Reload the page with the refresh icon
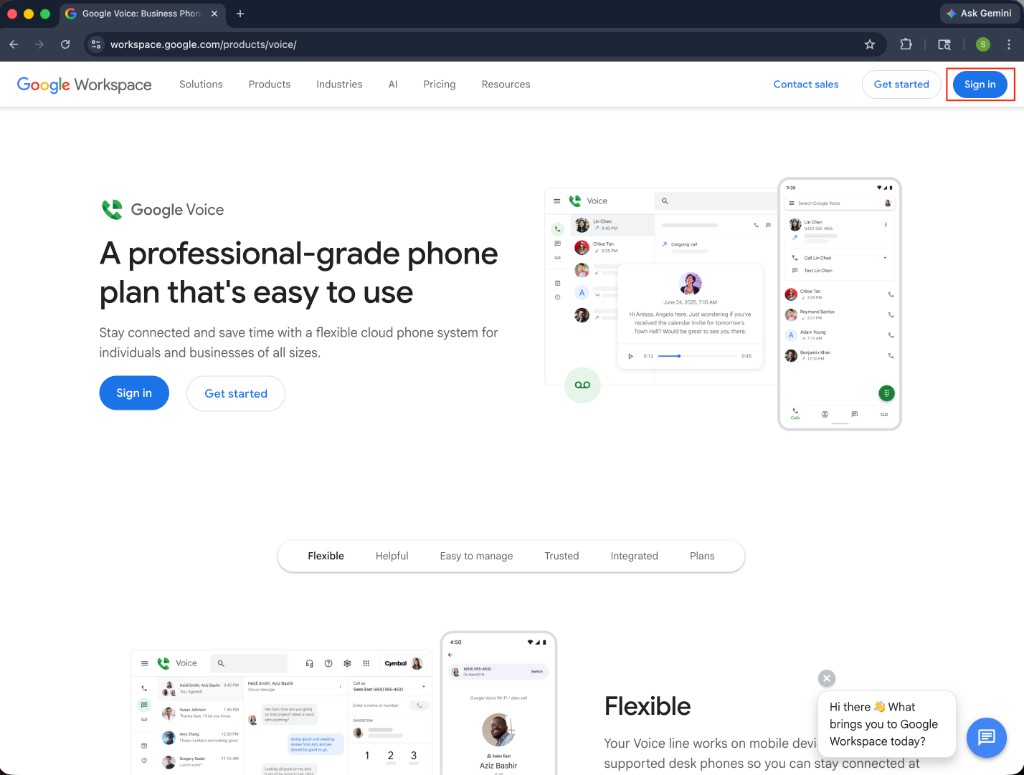This screenshot has width=1024, height=775. [x=64, y=44]
